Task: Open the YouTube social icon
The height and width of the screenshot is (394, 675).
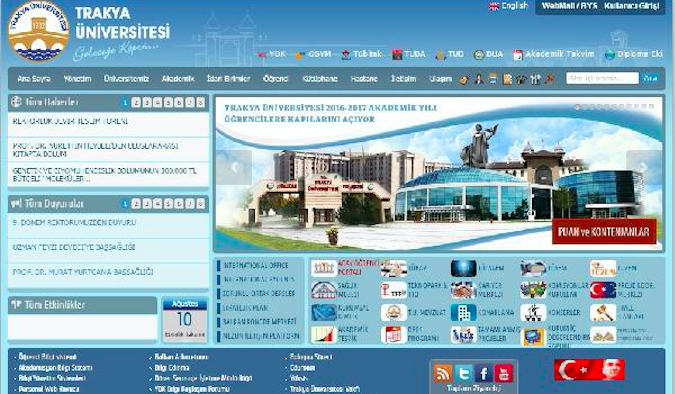Action: click(504, 373)
